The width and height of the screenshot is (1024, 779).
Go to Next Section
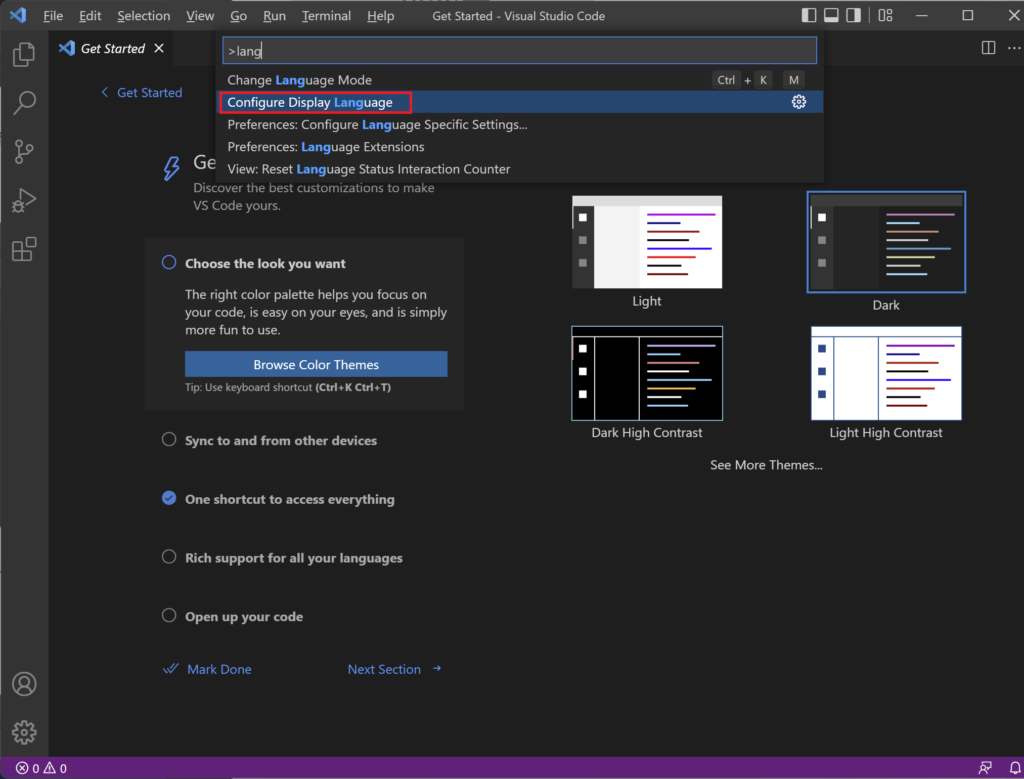coord(394,669)
